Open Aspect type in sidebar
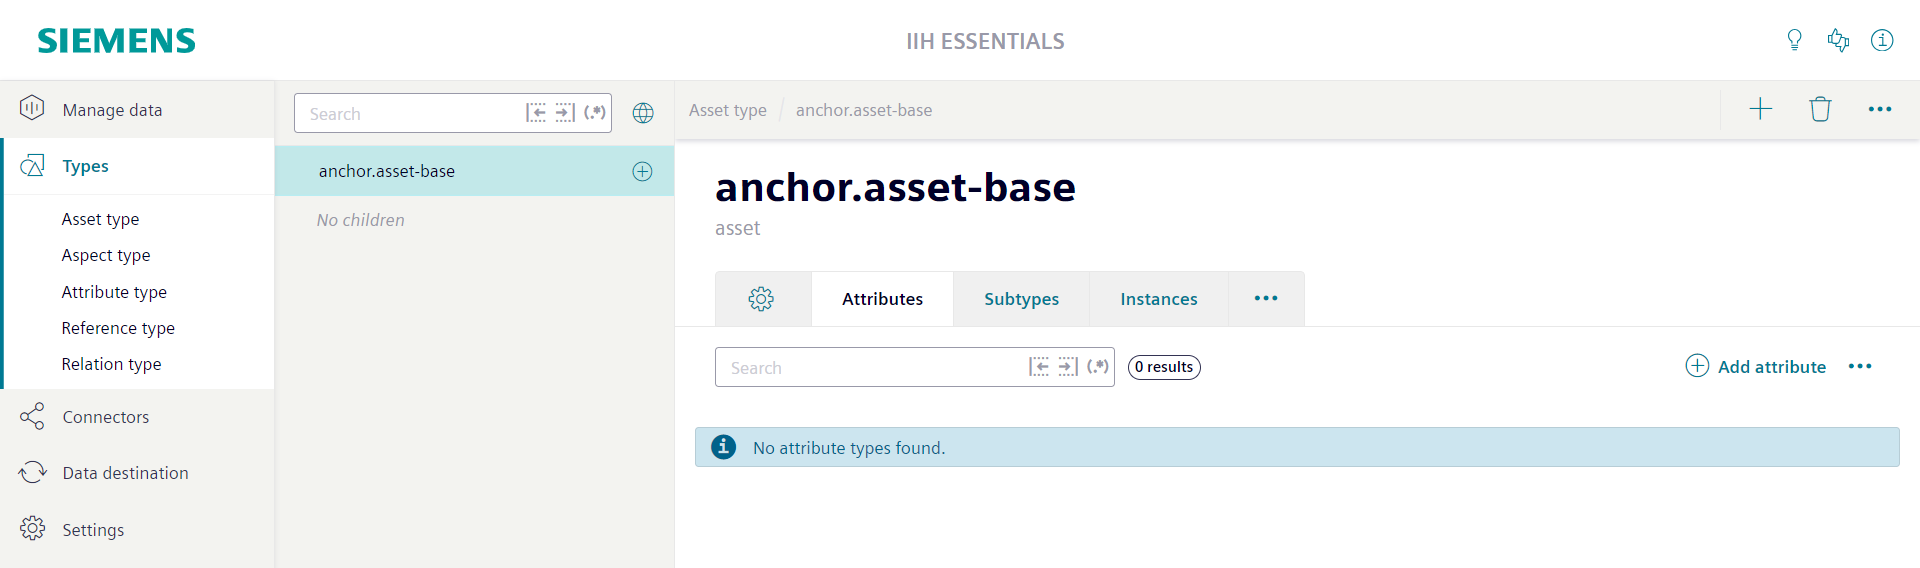This screenshot has width=1920, height=568. coord(106,255)
